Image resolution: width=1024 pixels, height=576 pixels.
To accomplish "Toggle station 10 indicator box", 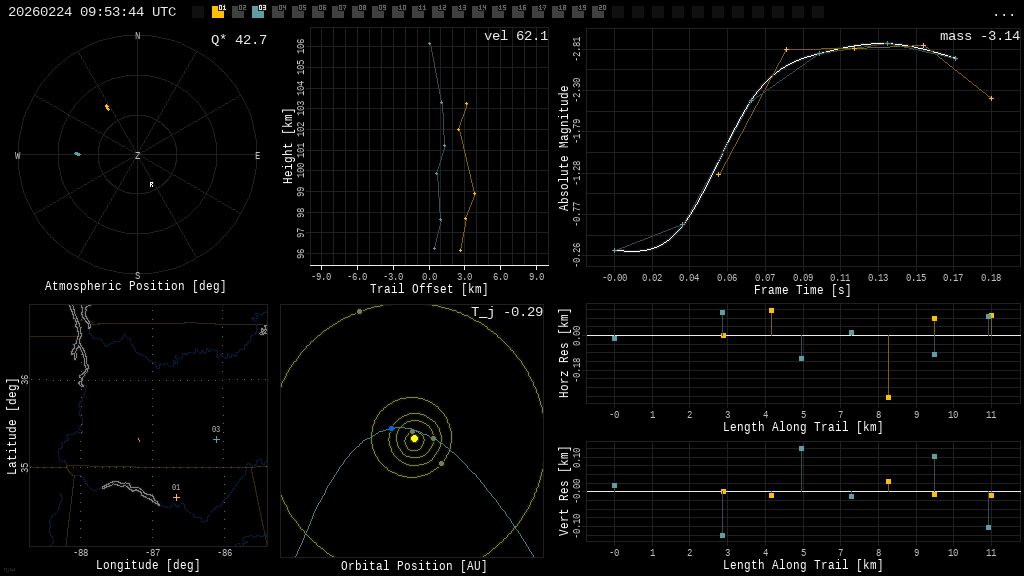I will [398, 12].
